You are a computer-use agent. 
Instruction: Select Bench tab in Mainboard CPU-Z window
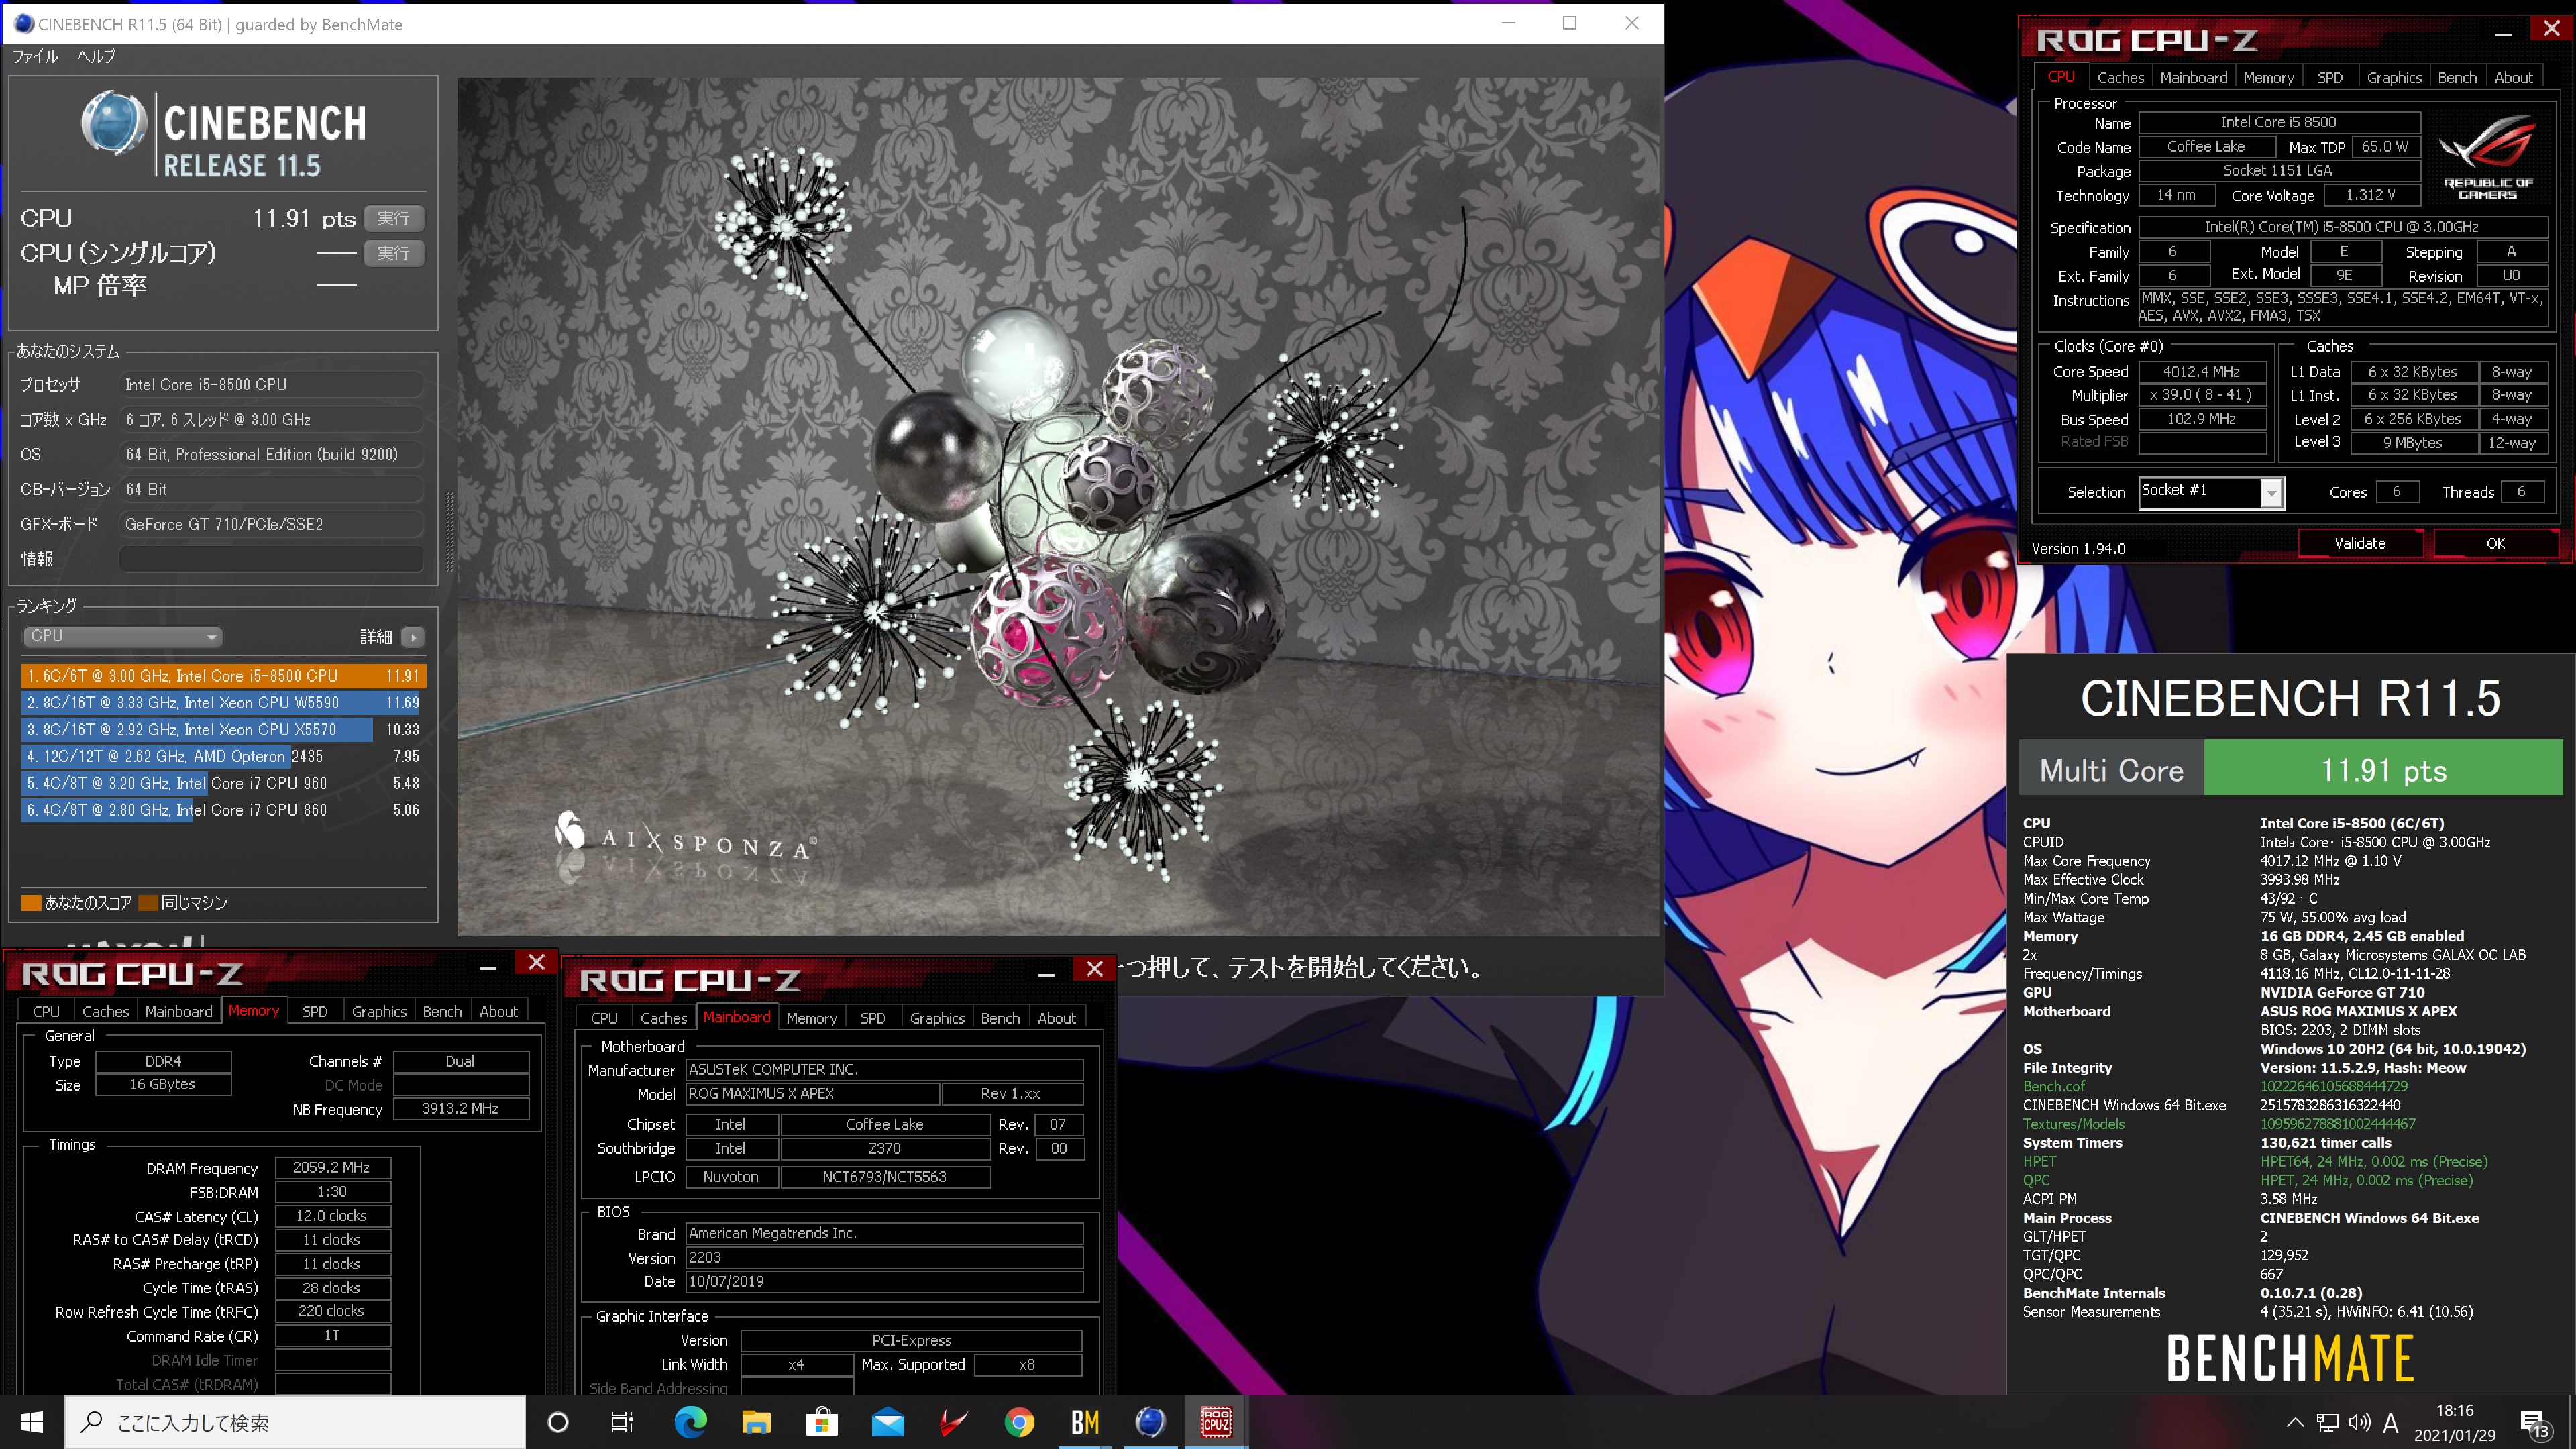[x=1000, y=1018]
